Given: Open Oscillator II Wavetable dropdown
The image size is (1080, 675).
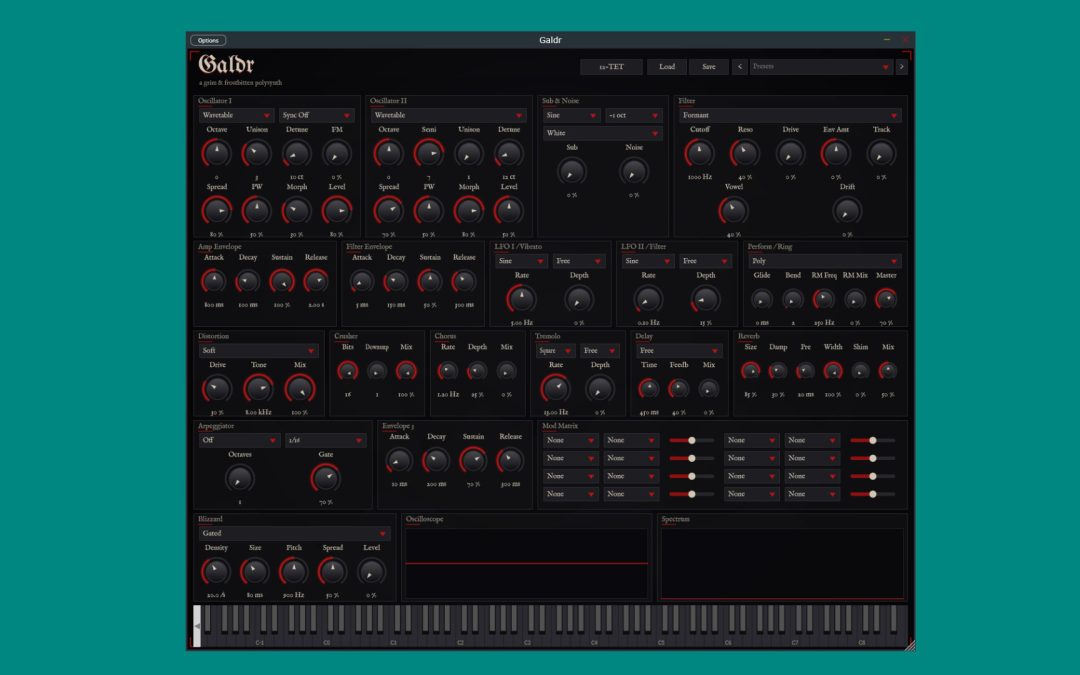Looking at the screenshot, I should pyautogui.click(x=448, y=115).
